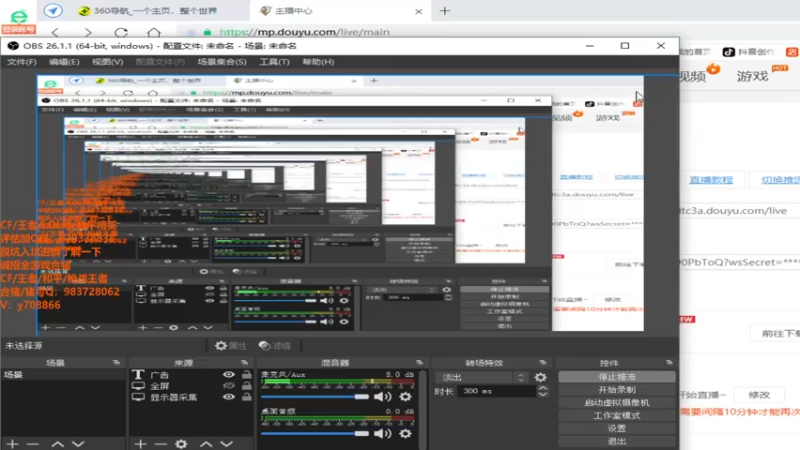Open 麦克风/Aux audio settings gear
This screenshot has width=800, height=450.
click(x=405, y=396)
